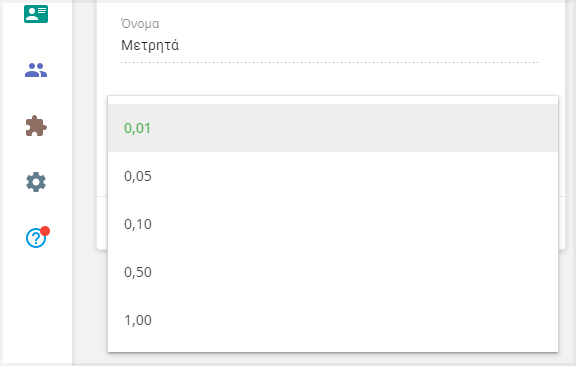The width and height of the screenshot is (576, 366).
Task: Choose the 1,00 list entry
Action: click(x=333, y=320)
